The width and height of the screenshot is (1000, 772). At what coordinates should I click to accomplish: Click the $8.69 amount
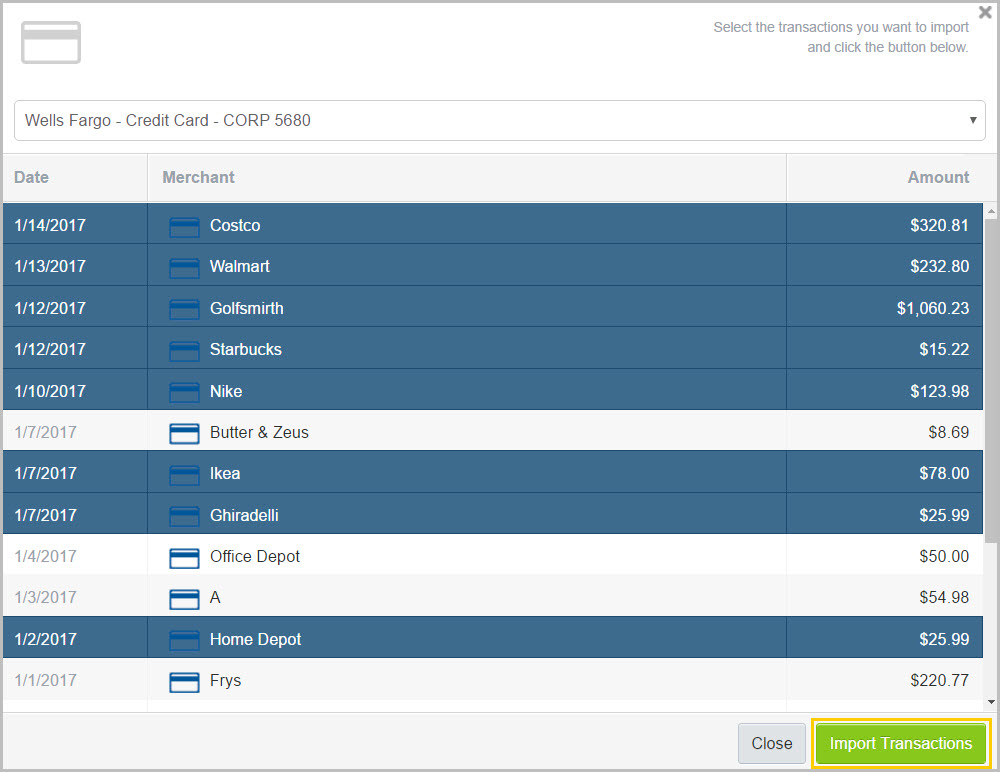click(948, 432)
